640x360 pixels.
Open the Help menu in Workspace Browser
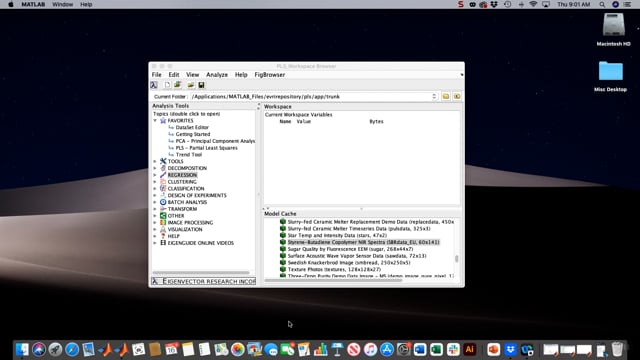coord(241,75)
